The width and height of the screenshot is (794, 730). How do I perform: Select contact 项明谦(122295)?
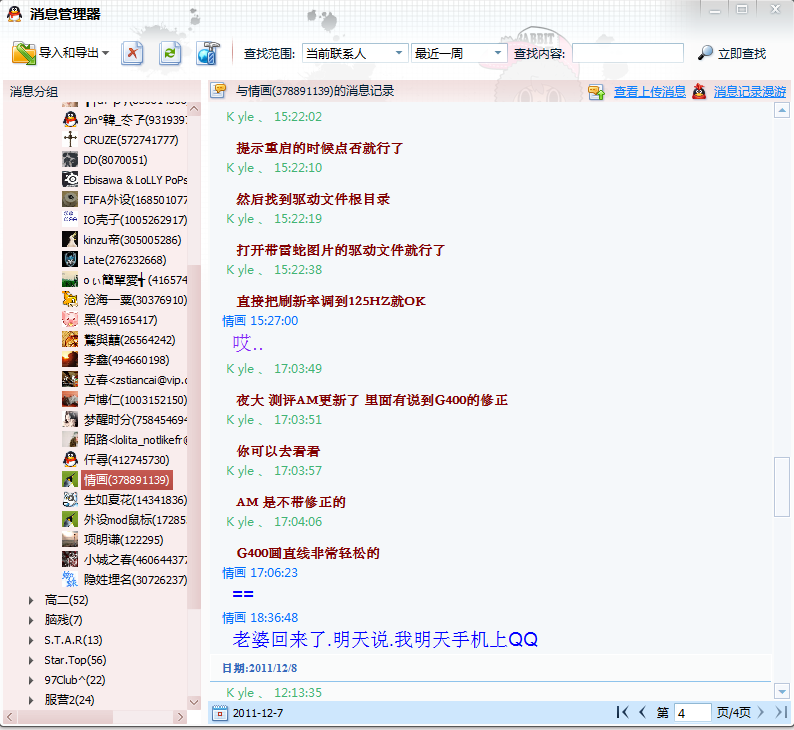[x=125, y=540]
